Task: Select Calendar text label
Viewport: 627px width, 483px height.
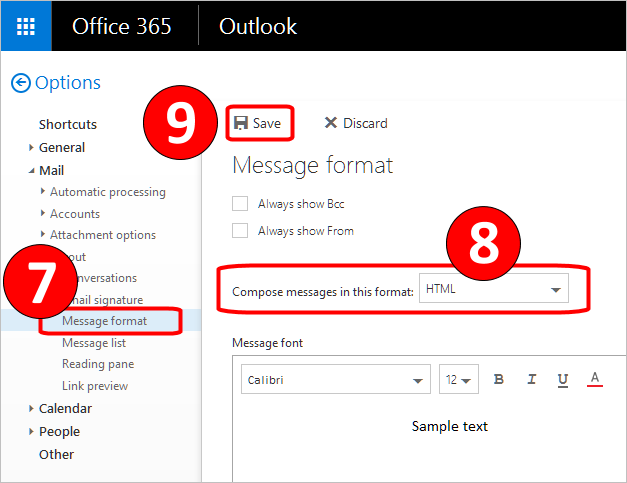Action: pyautogui.click(x=65, y=409)
